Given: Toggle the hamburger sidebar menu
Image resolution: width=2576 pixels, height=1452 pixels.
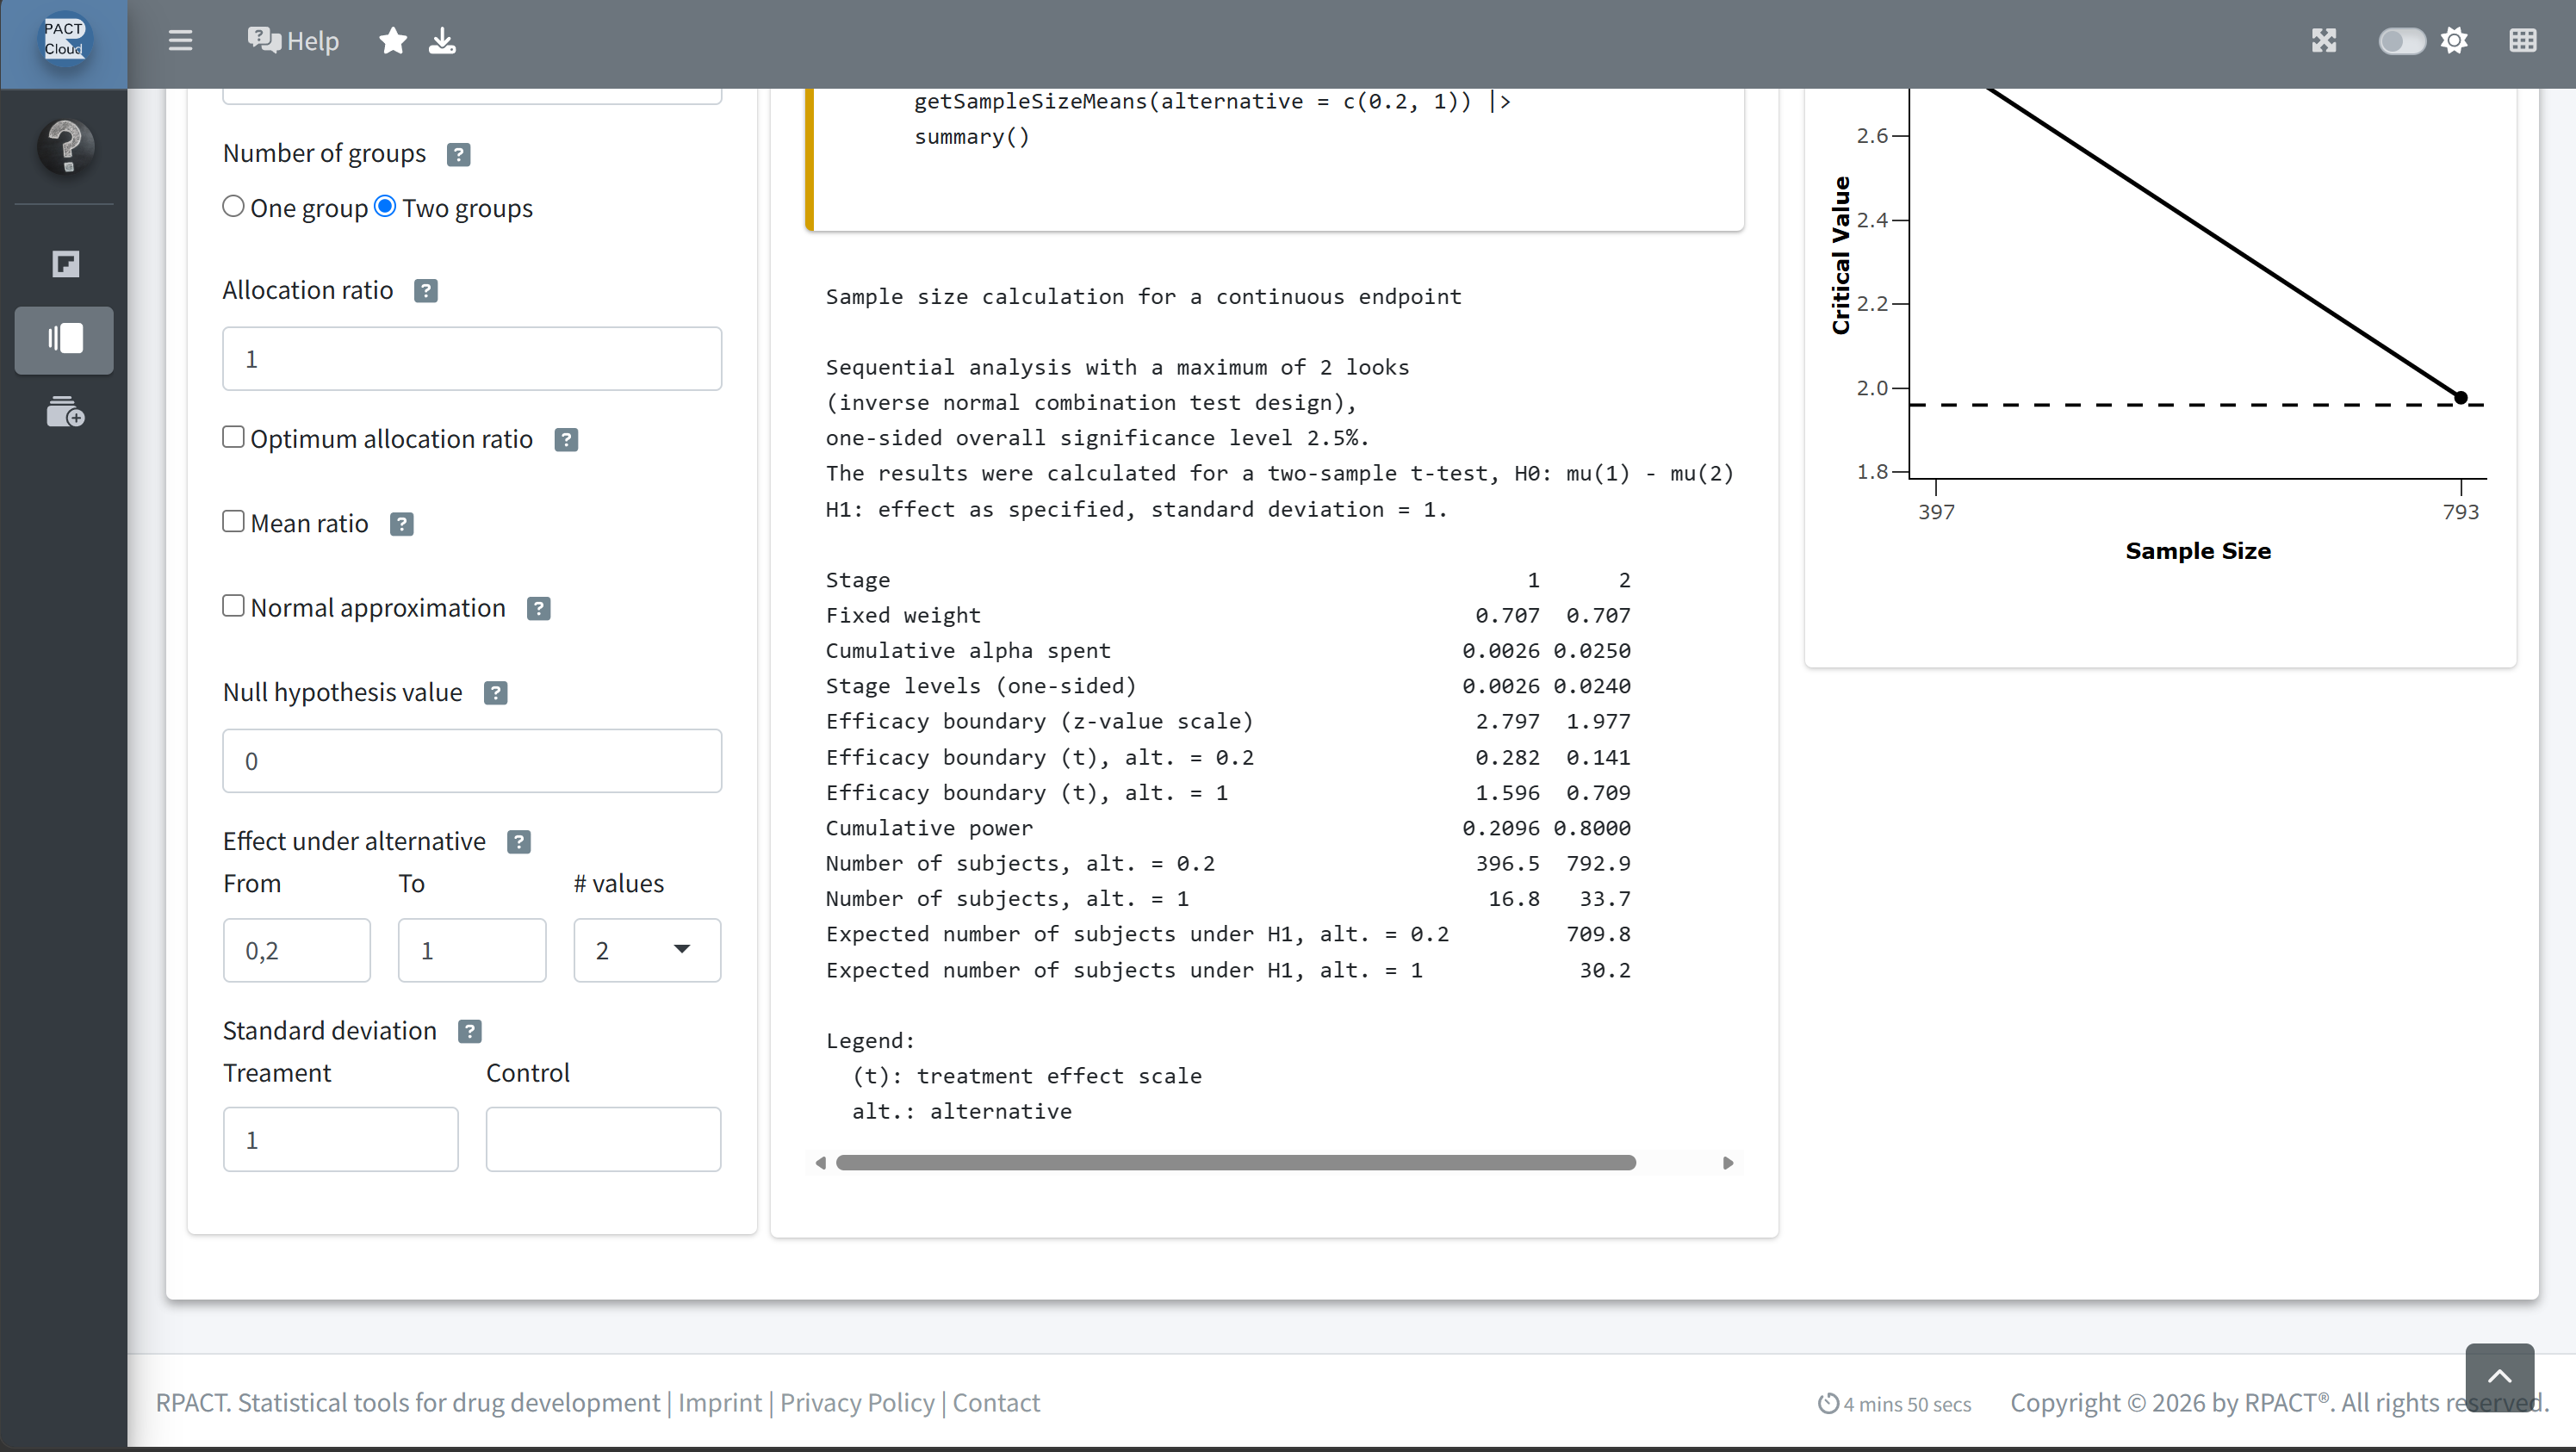Looking at the screenshot, I should click(180, 40).
